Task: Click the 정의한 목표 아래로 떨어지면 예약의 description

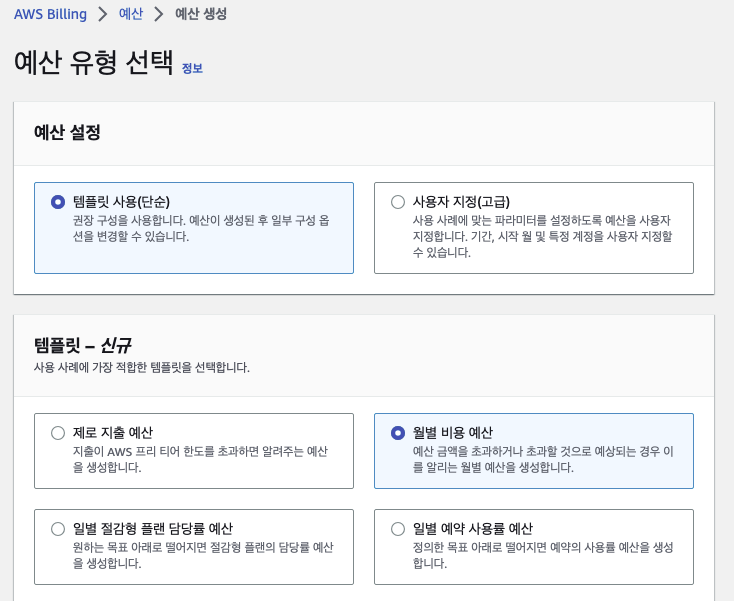Action: tap(543, 555)
